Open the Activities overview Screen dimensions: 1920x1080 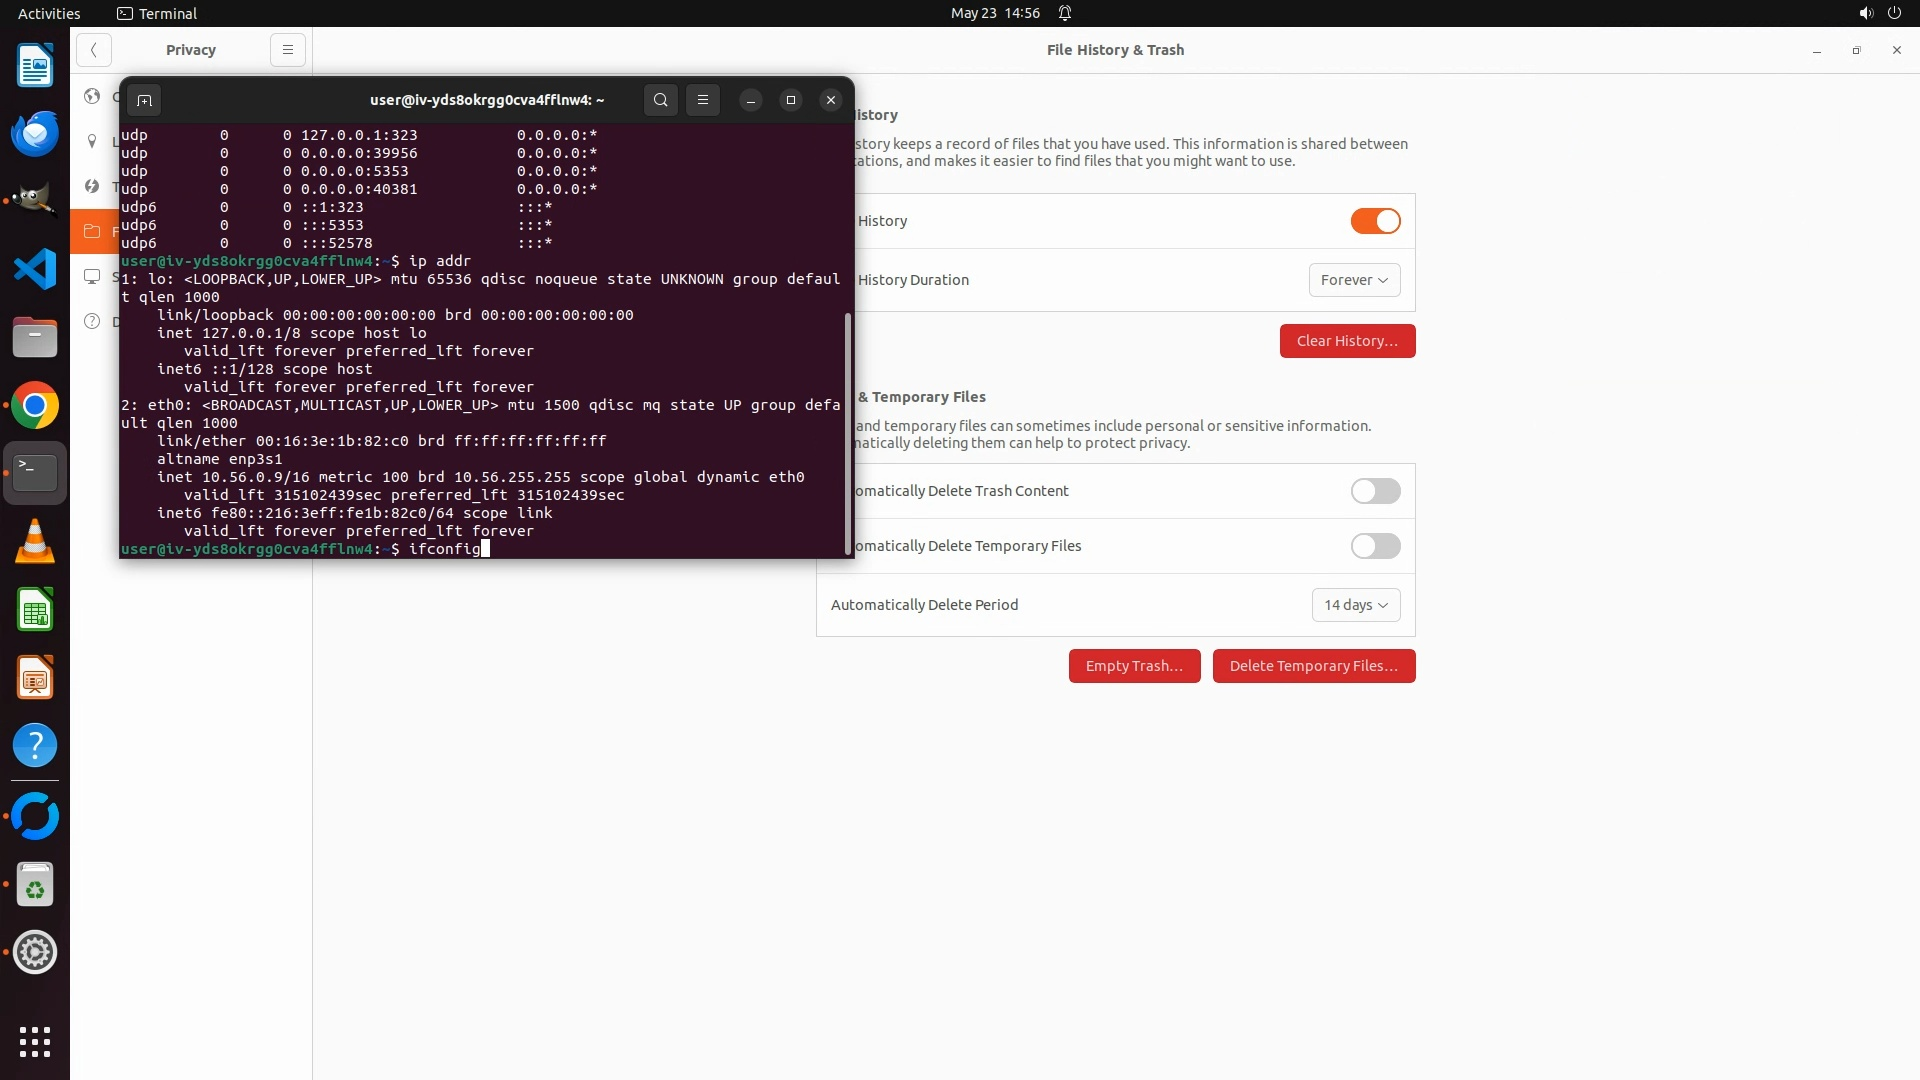point(49,13)
